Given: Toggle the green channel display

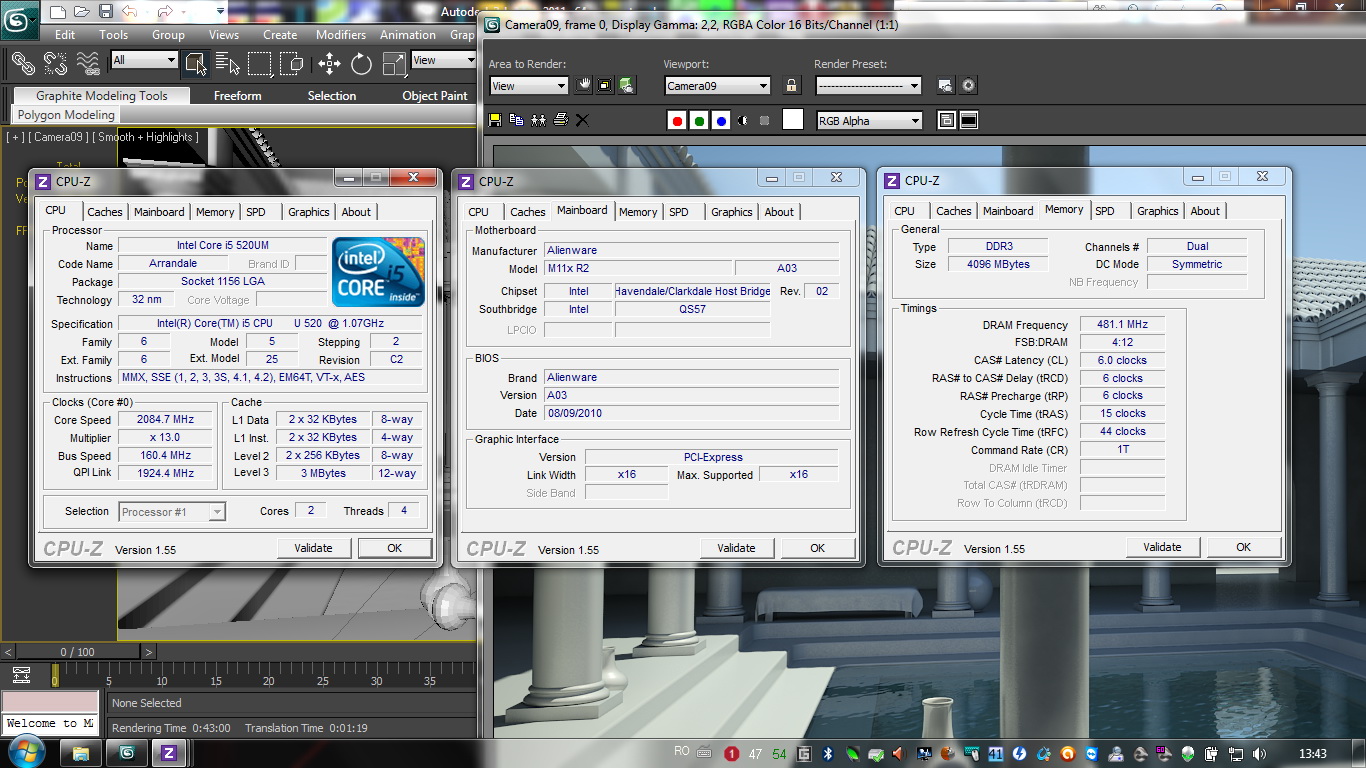Looking at the screenshot, I should click(699, 121).
